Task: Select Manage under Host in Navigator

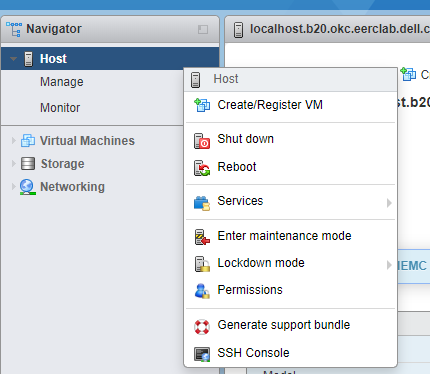Action: click(x=62, y=82)
